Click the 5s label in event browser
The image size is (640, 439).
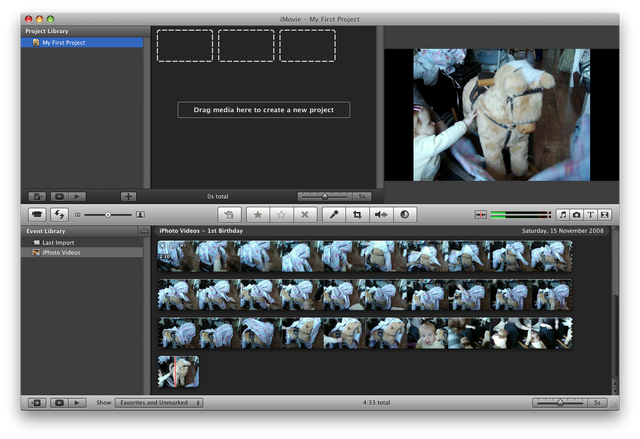point(597,403)
